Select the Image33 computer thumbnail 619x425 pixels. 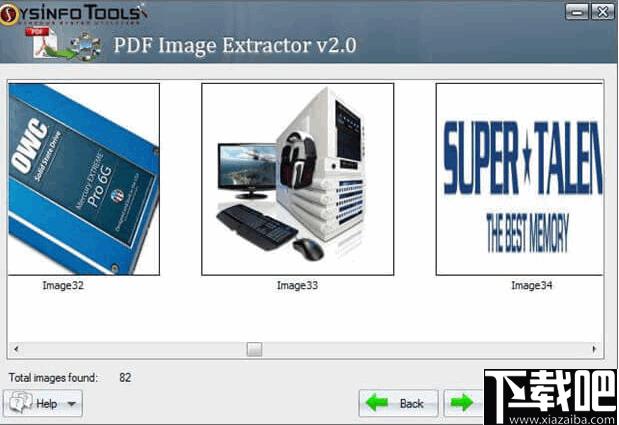(x=298, y=179)
